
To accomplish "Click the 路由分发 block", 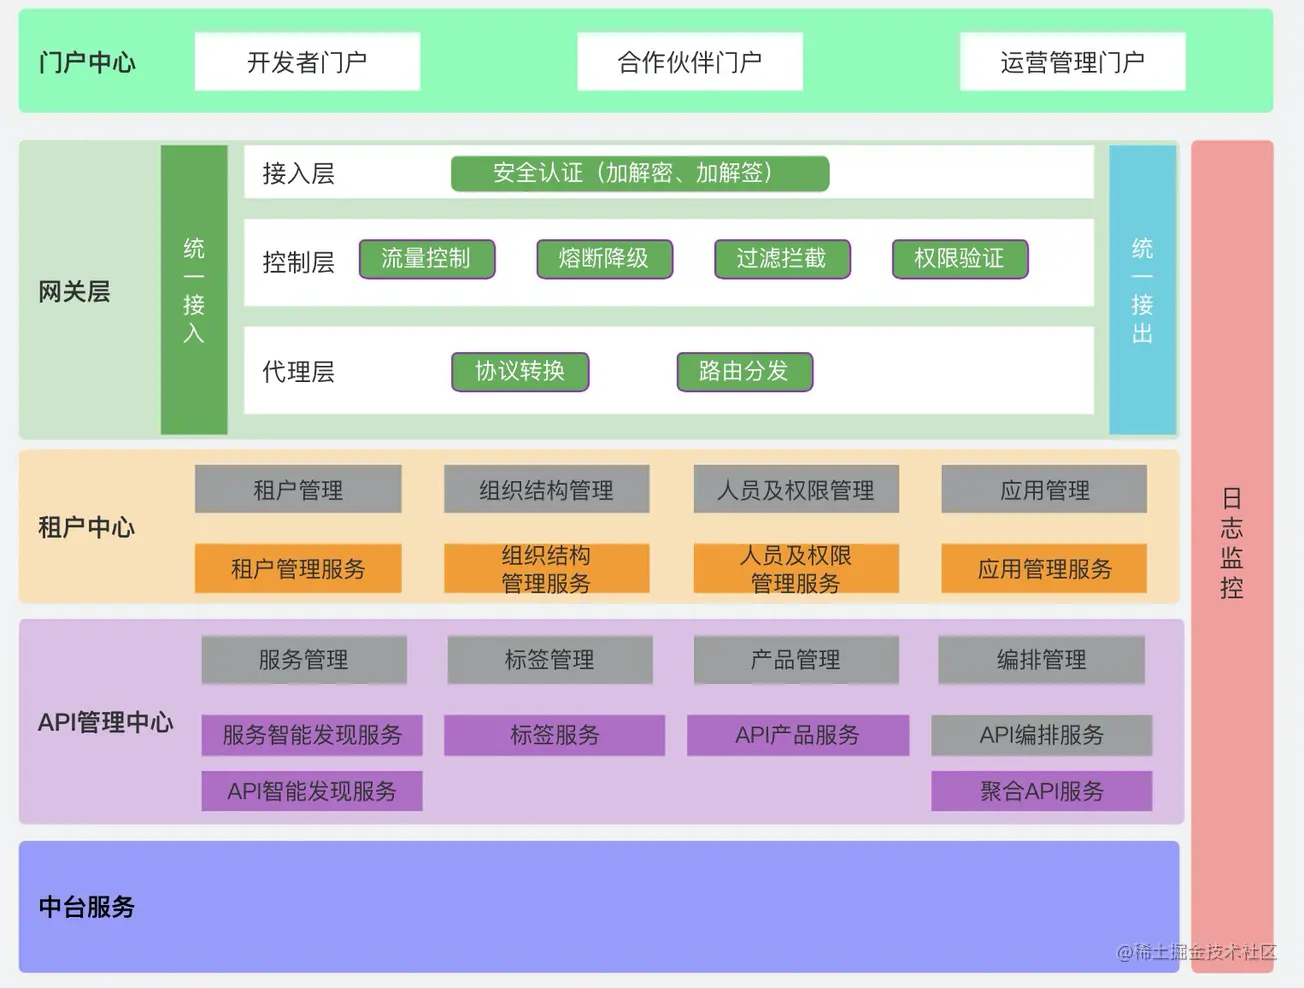I will point(744,372).
